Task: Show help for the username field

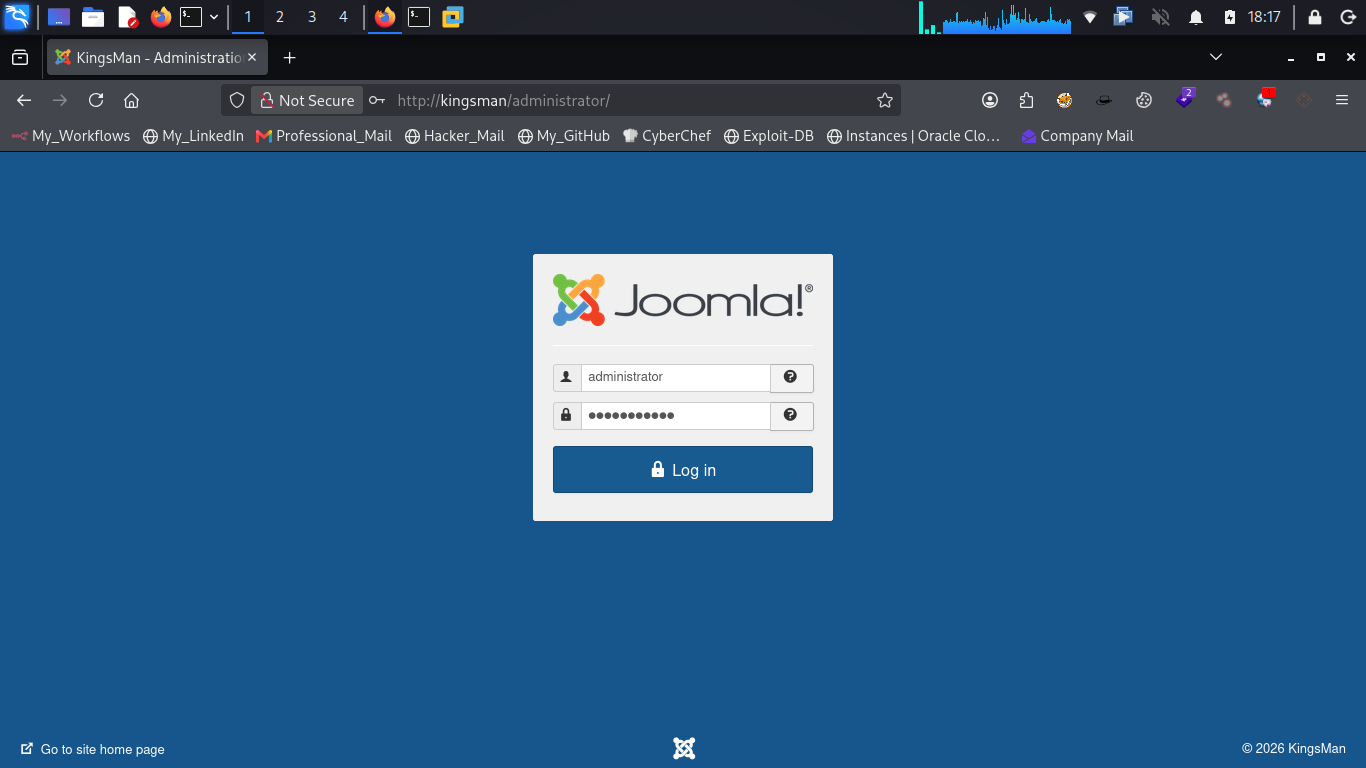Action: point(791,377)
